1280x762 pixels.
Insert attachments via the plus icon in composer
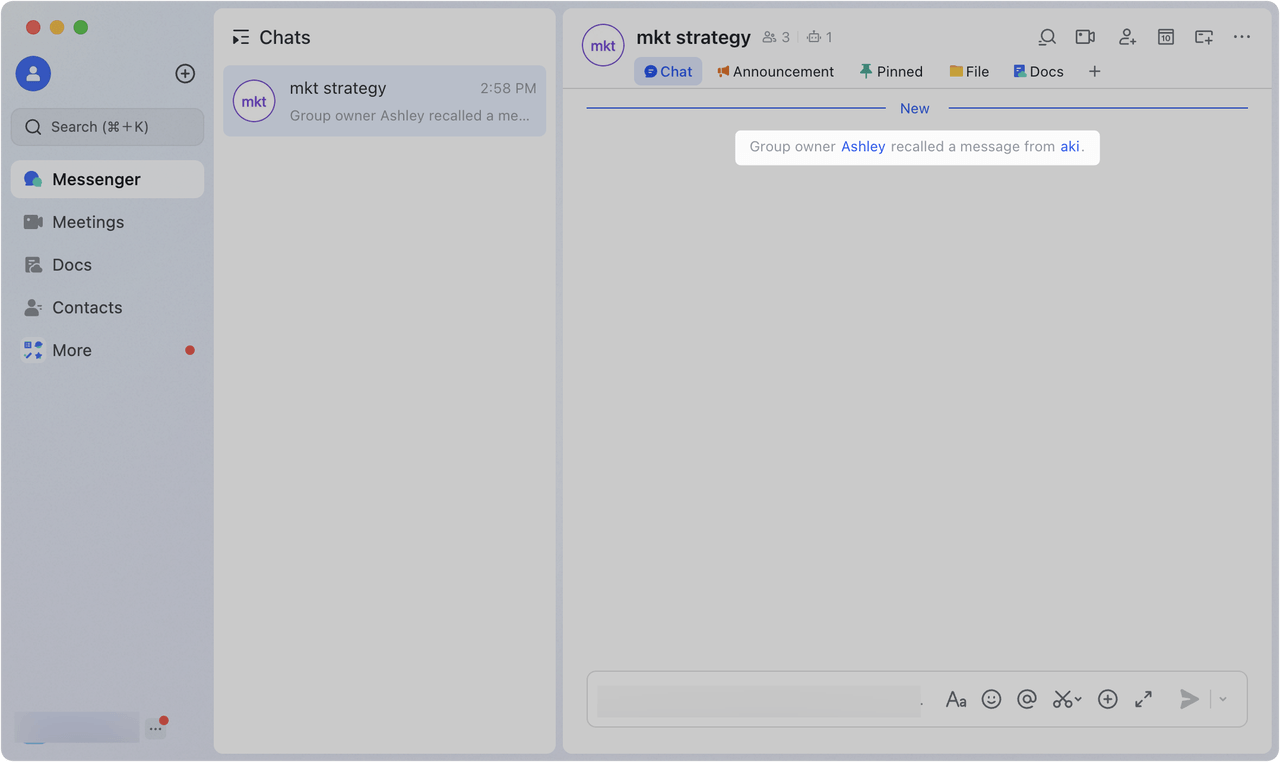(1107, 699)
